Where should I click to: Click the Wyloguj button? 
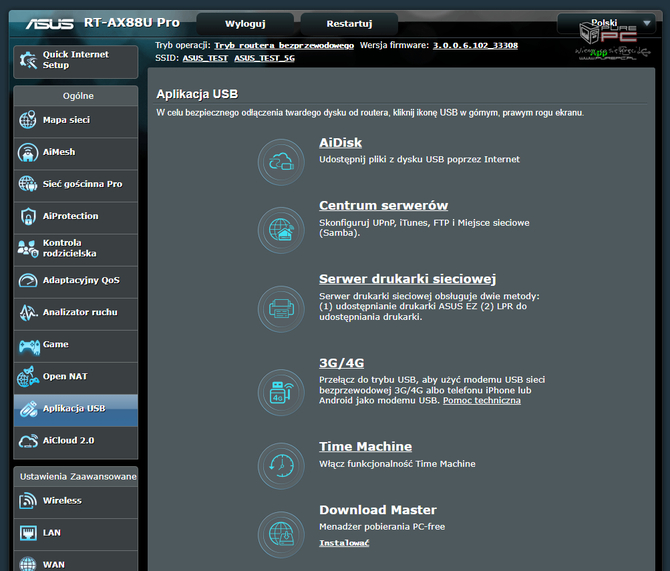245,24
